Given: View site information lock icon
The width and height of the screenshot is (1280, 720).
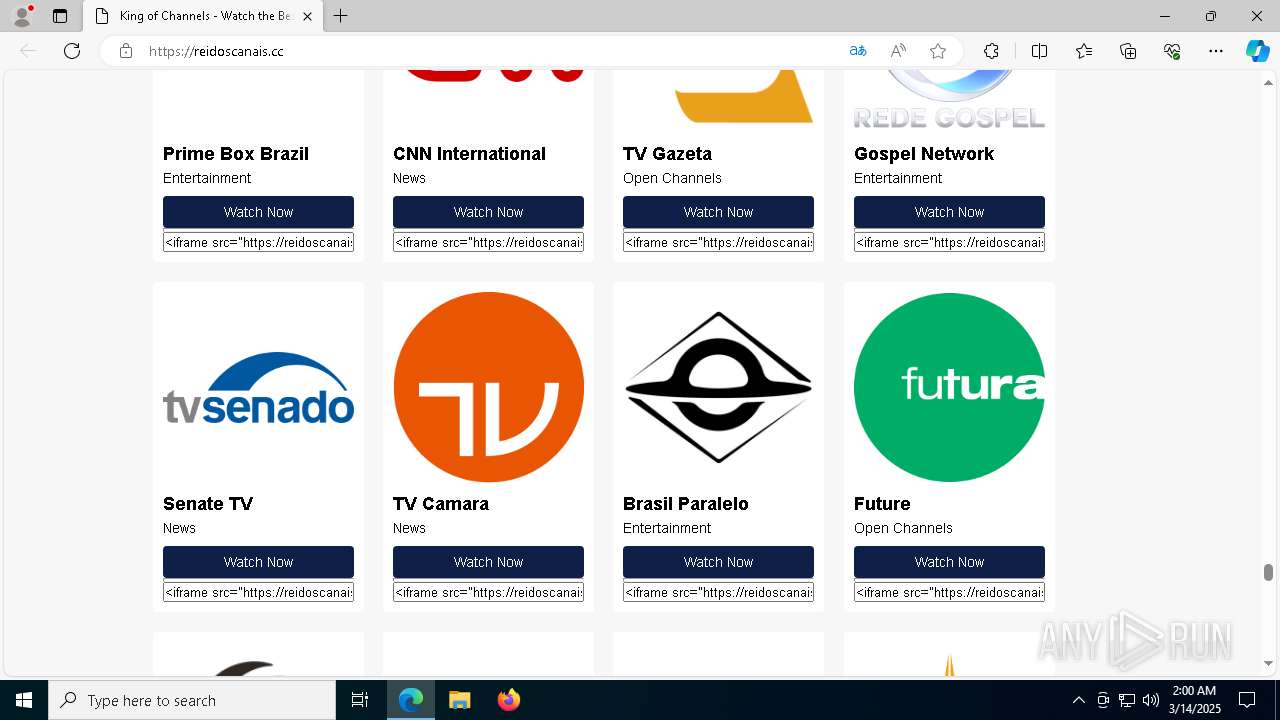Looking at the screenshot, I should [126, 51].
